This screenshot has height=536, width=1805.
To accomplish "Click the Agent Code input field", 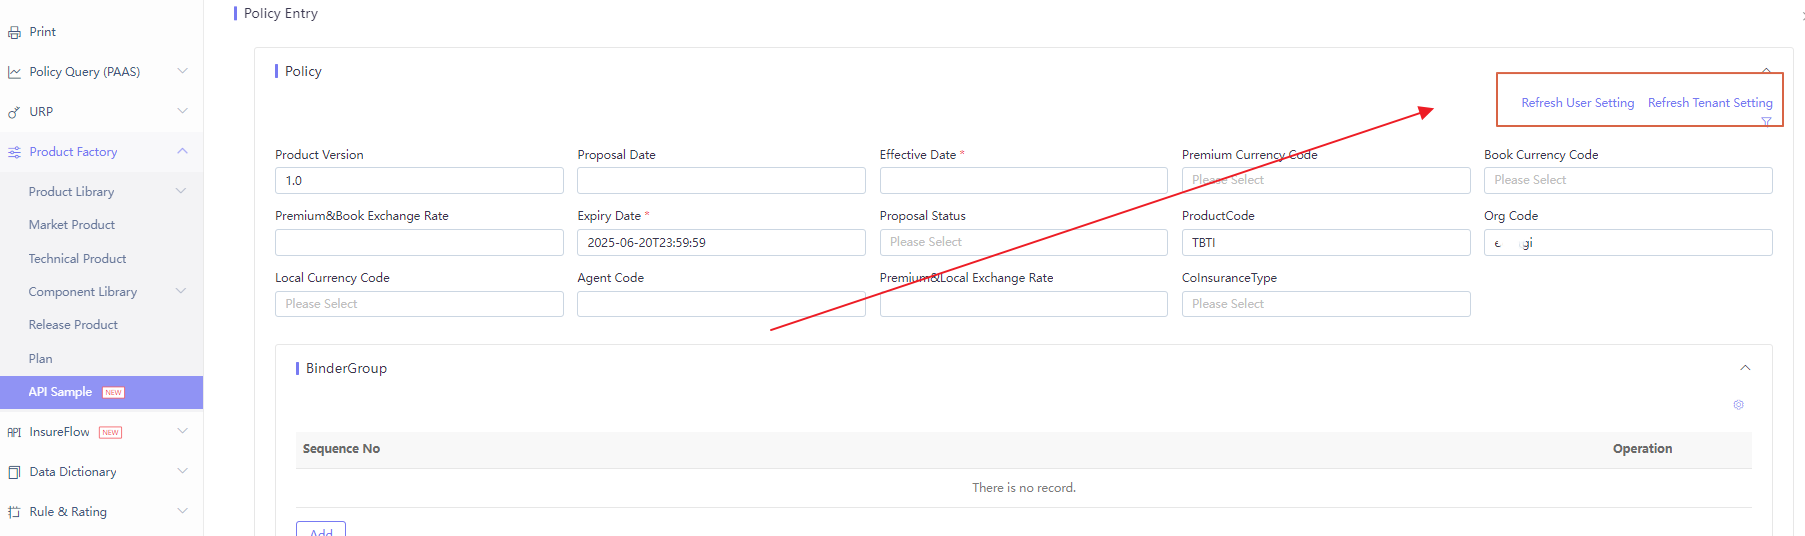I will pos(721,304).
